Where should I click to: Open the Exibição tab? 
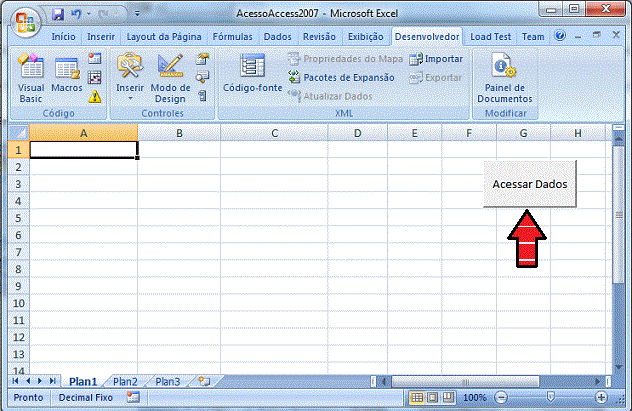366,37
